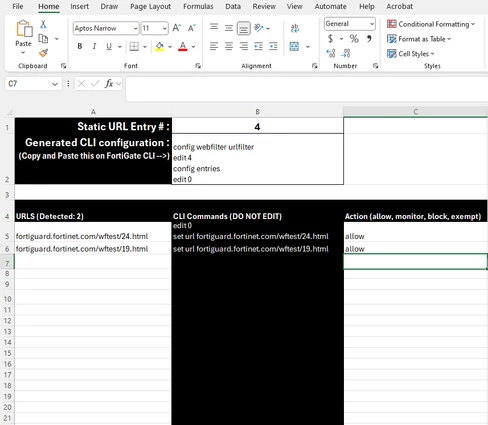Click the Paste clipboard icon

coord(24,29)
